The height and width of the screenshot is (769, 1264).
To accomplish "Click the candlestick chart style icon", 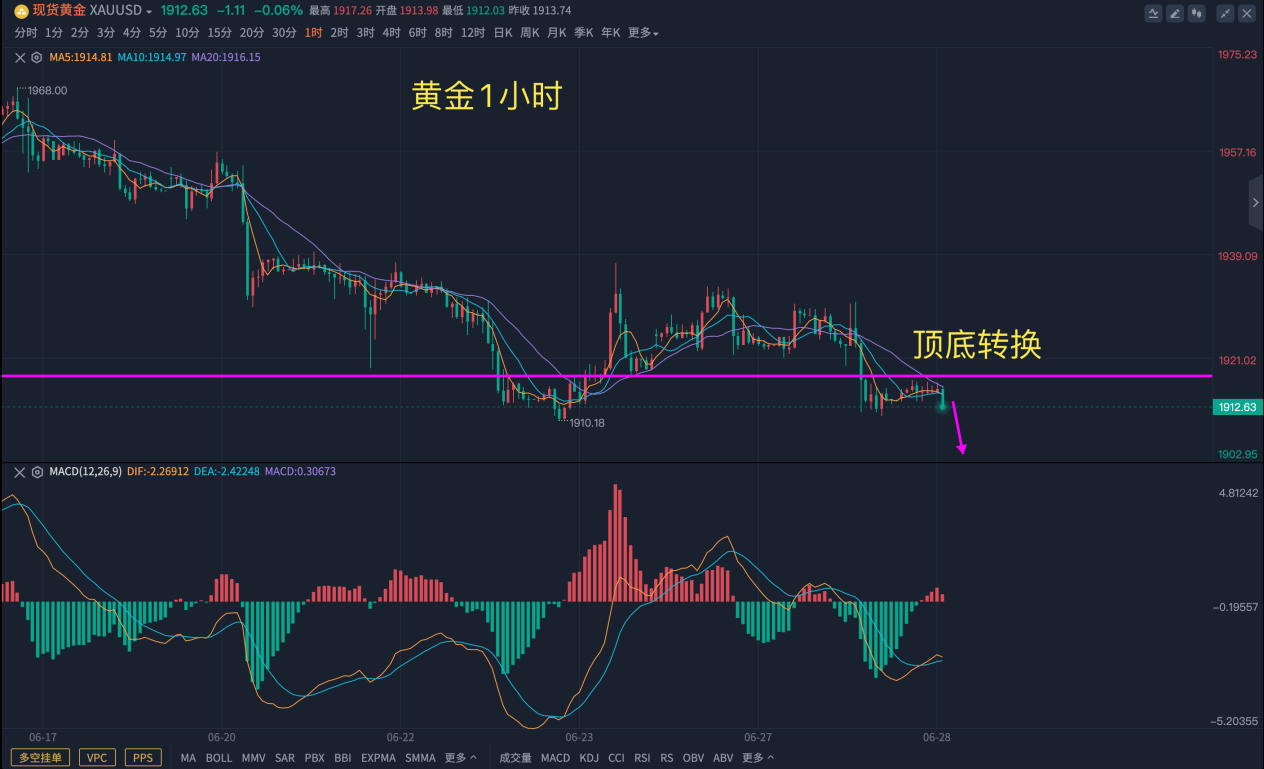I will [x=1196, y=13].
